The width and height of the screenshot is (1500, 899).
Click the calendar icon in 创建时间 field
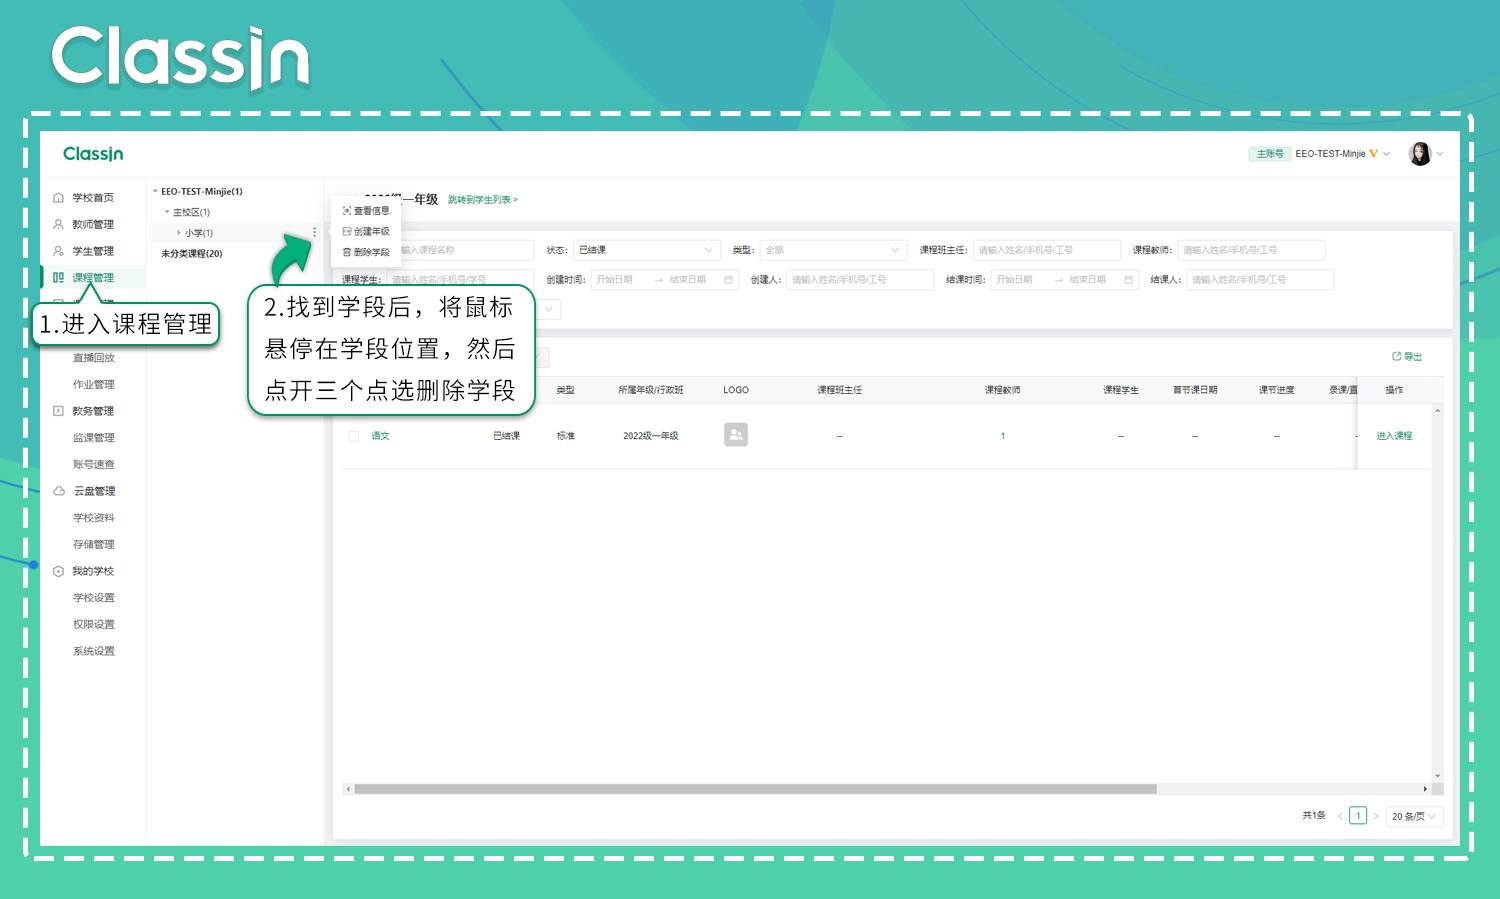[728, 280]
